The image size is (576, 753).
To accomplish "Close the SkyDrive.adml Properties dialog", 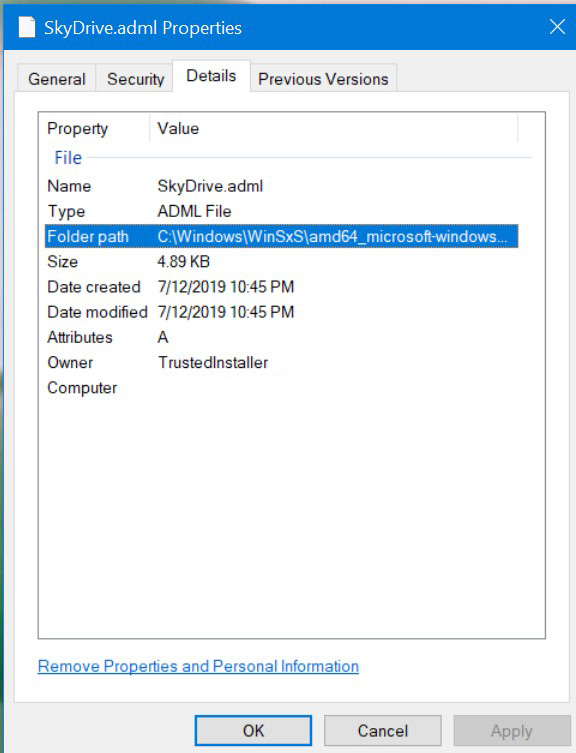I will click(x=557, y=27).
